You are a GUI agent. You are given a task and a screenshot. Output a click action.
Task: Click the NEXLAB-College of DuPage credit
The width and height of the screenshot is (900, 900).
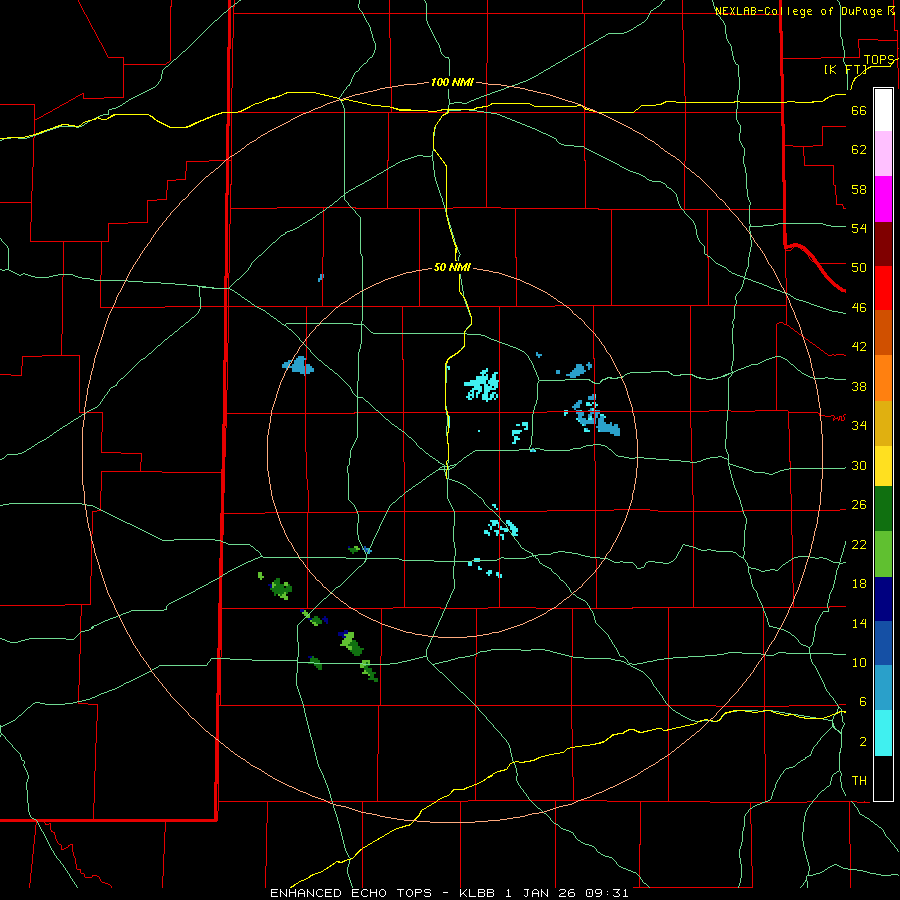pyautogui.click(x=799, y=11)
